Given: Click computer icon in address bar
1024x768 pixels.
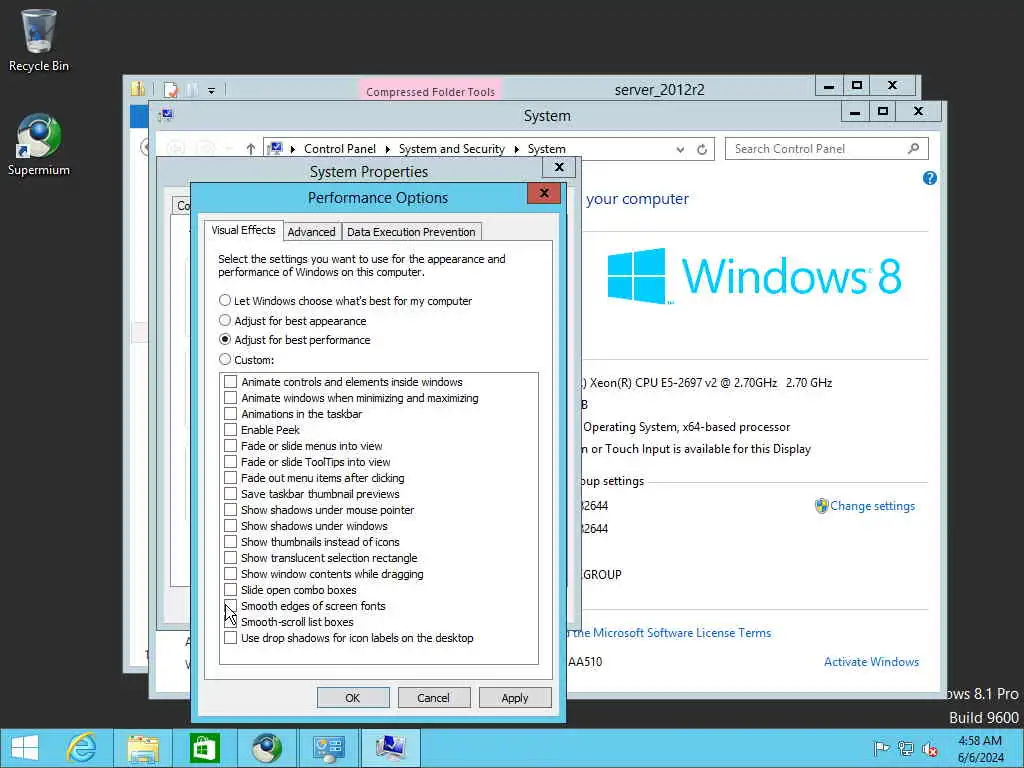Looking at the screenshot, I should click(x=275, y=149).
